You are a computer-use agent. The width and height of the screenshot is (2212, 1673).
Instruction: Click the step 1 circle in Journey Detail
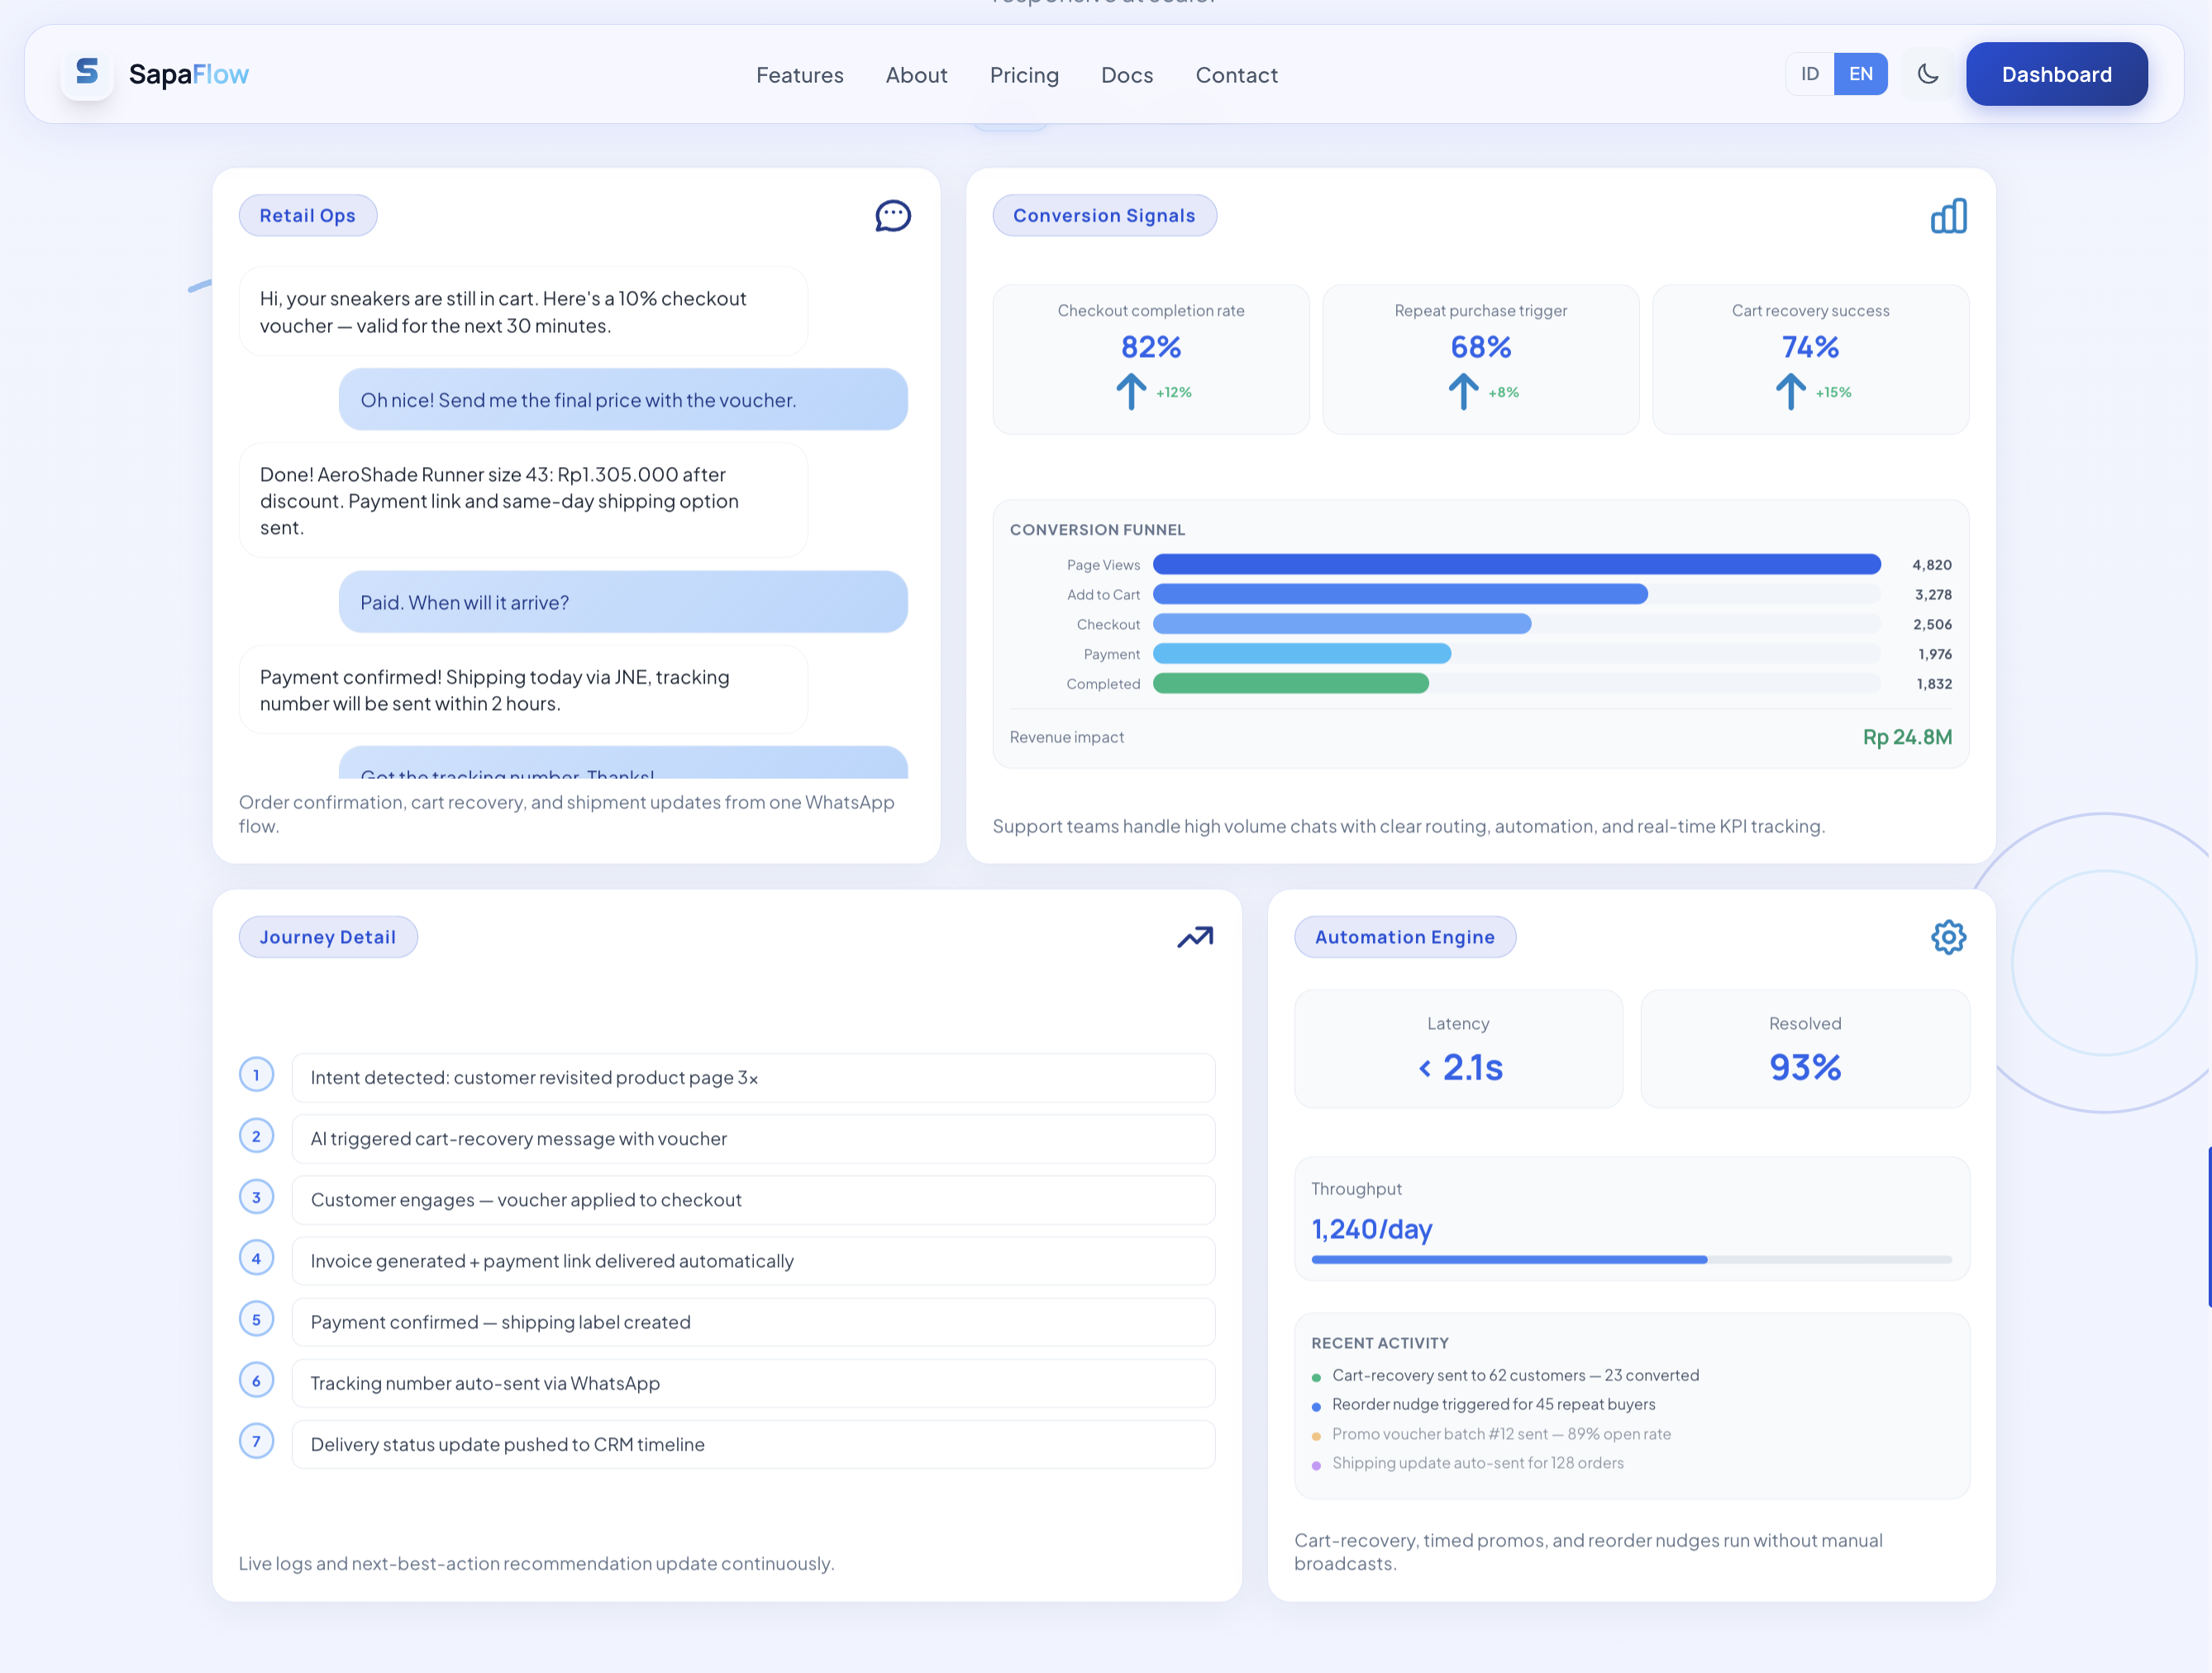257,1075
